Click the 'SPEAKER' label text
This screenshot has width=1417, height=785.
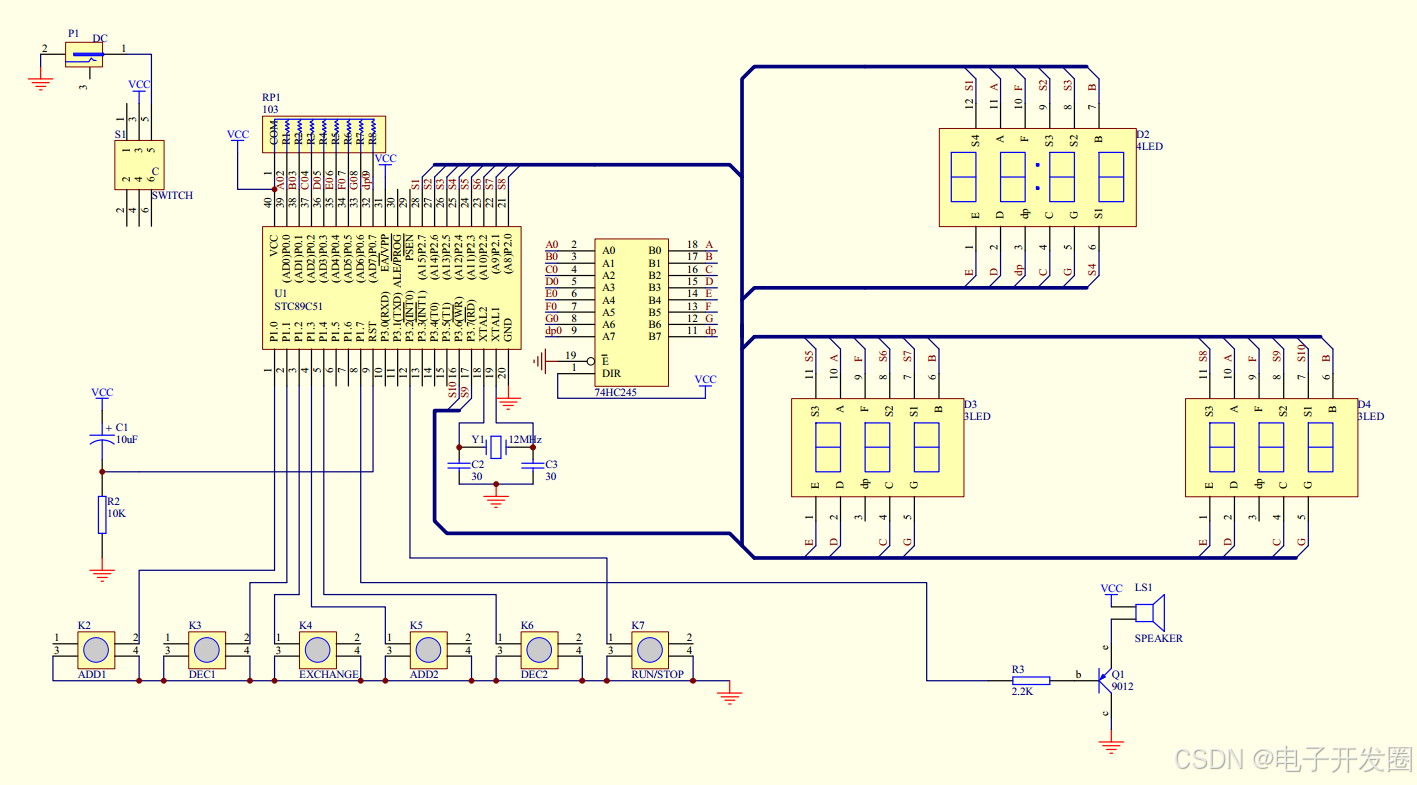coord(1158,638)
